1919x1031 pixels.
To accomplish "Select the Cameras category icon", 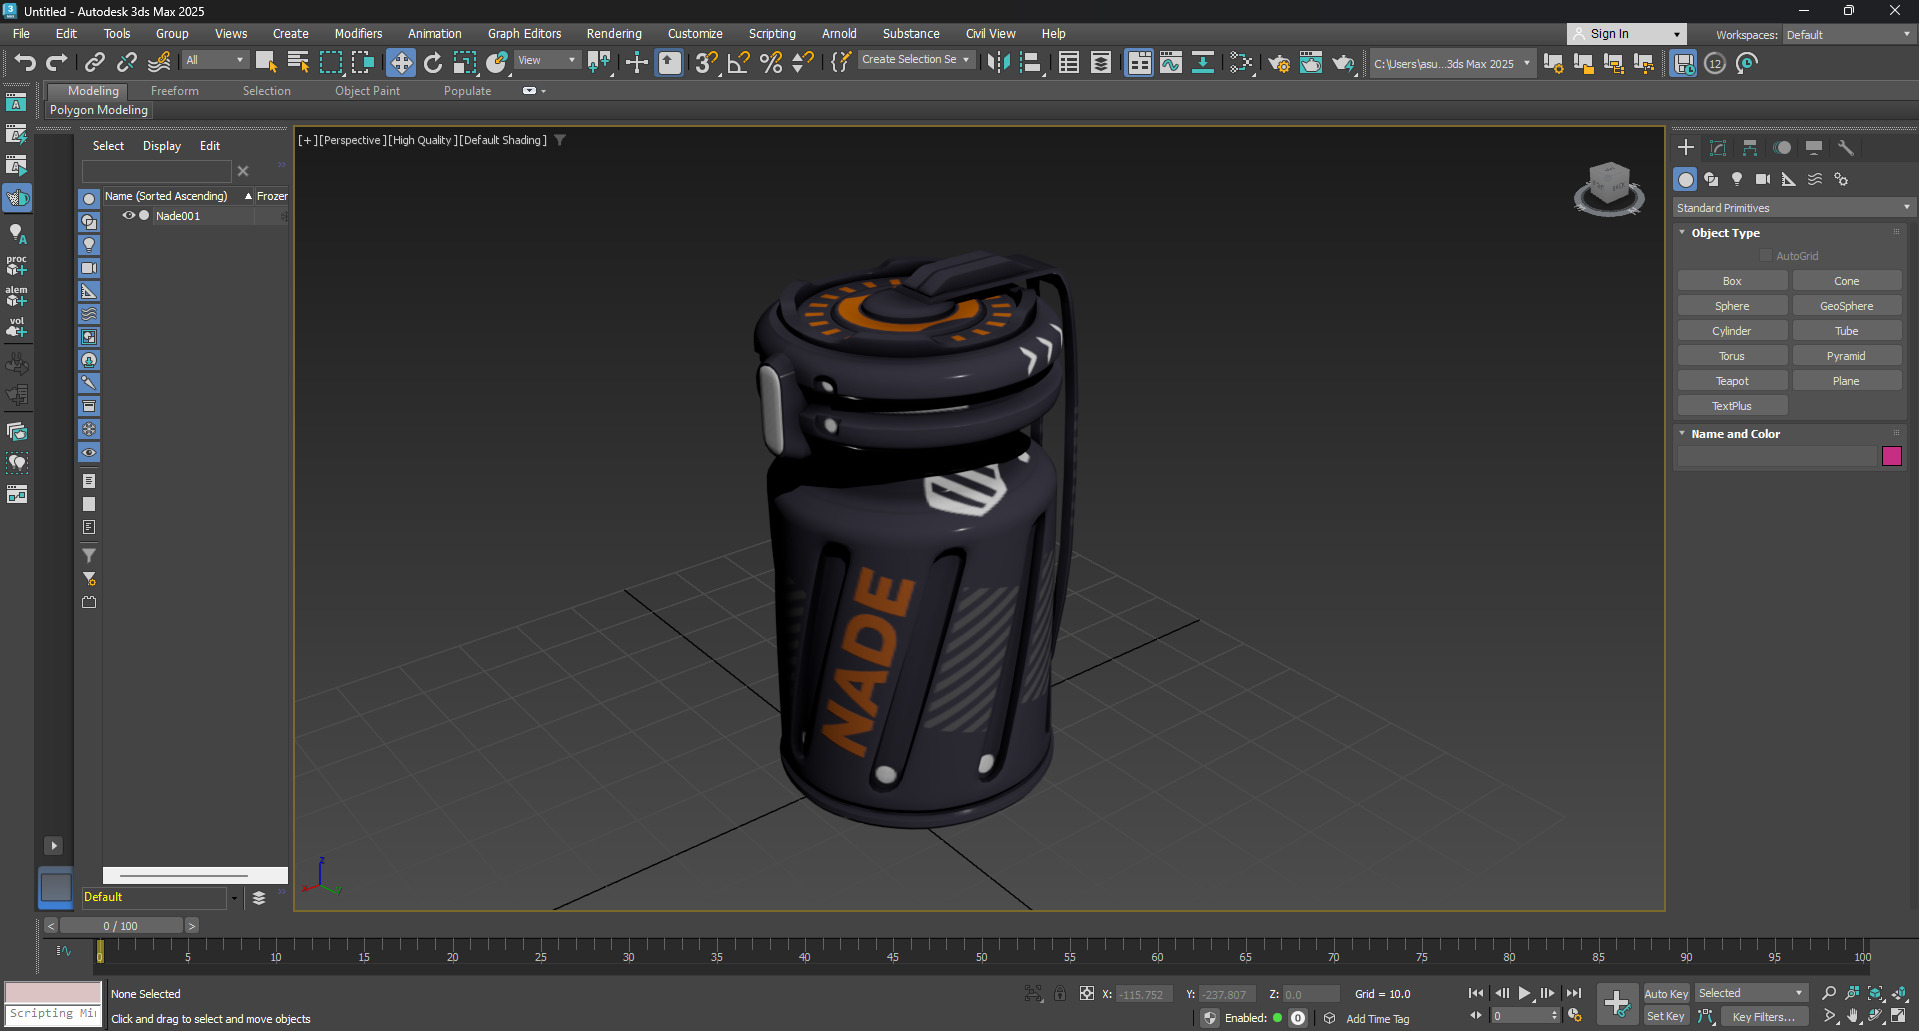I will pyautogui.click(x=1763, y=179).
